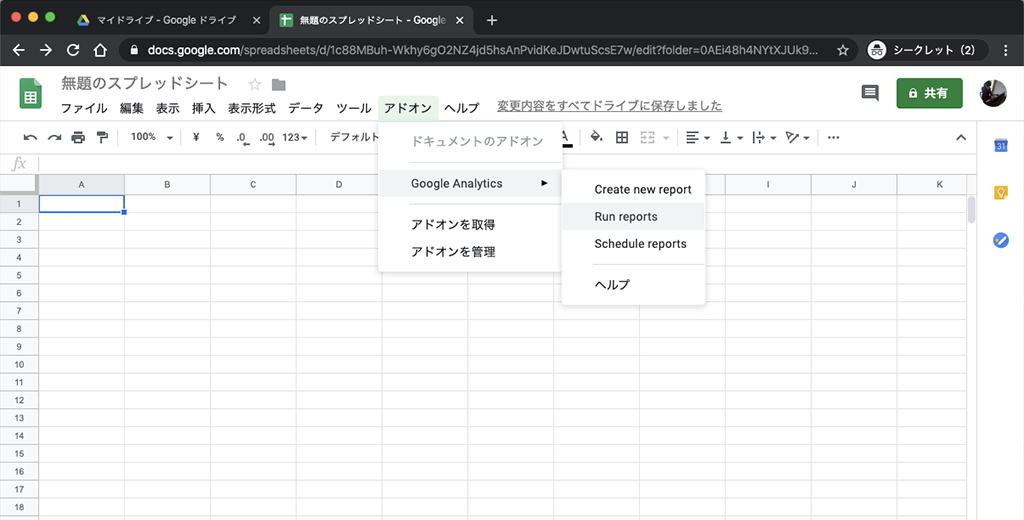
Task: Choose アドオンを管理 menu entry
Action: pos(470,252)
